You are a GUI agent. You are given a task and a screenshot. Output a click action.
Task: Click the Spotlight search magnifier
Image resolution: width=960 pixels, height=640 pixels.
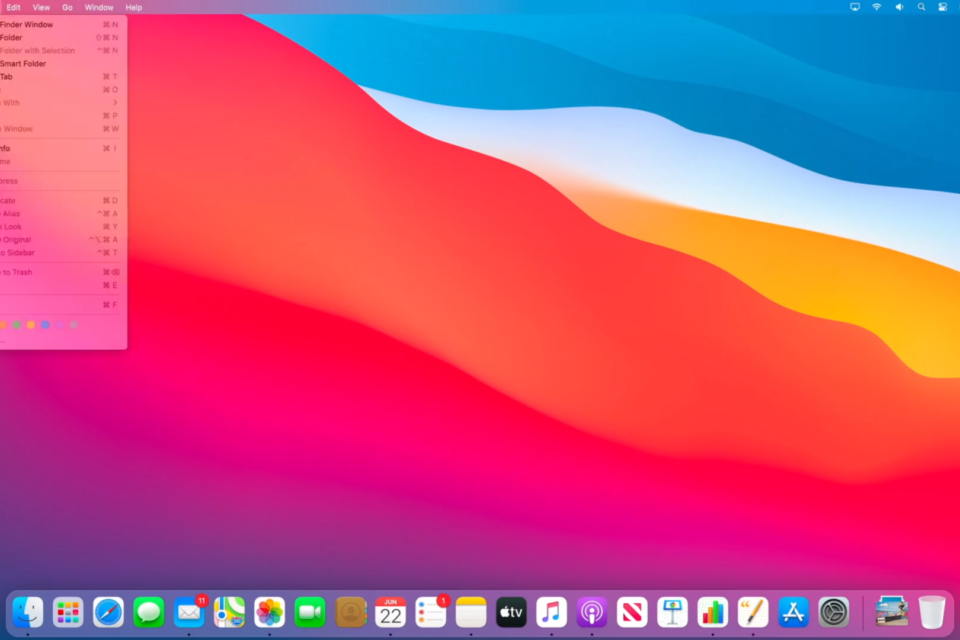pyautogui.click(x=921, y=7)
